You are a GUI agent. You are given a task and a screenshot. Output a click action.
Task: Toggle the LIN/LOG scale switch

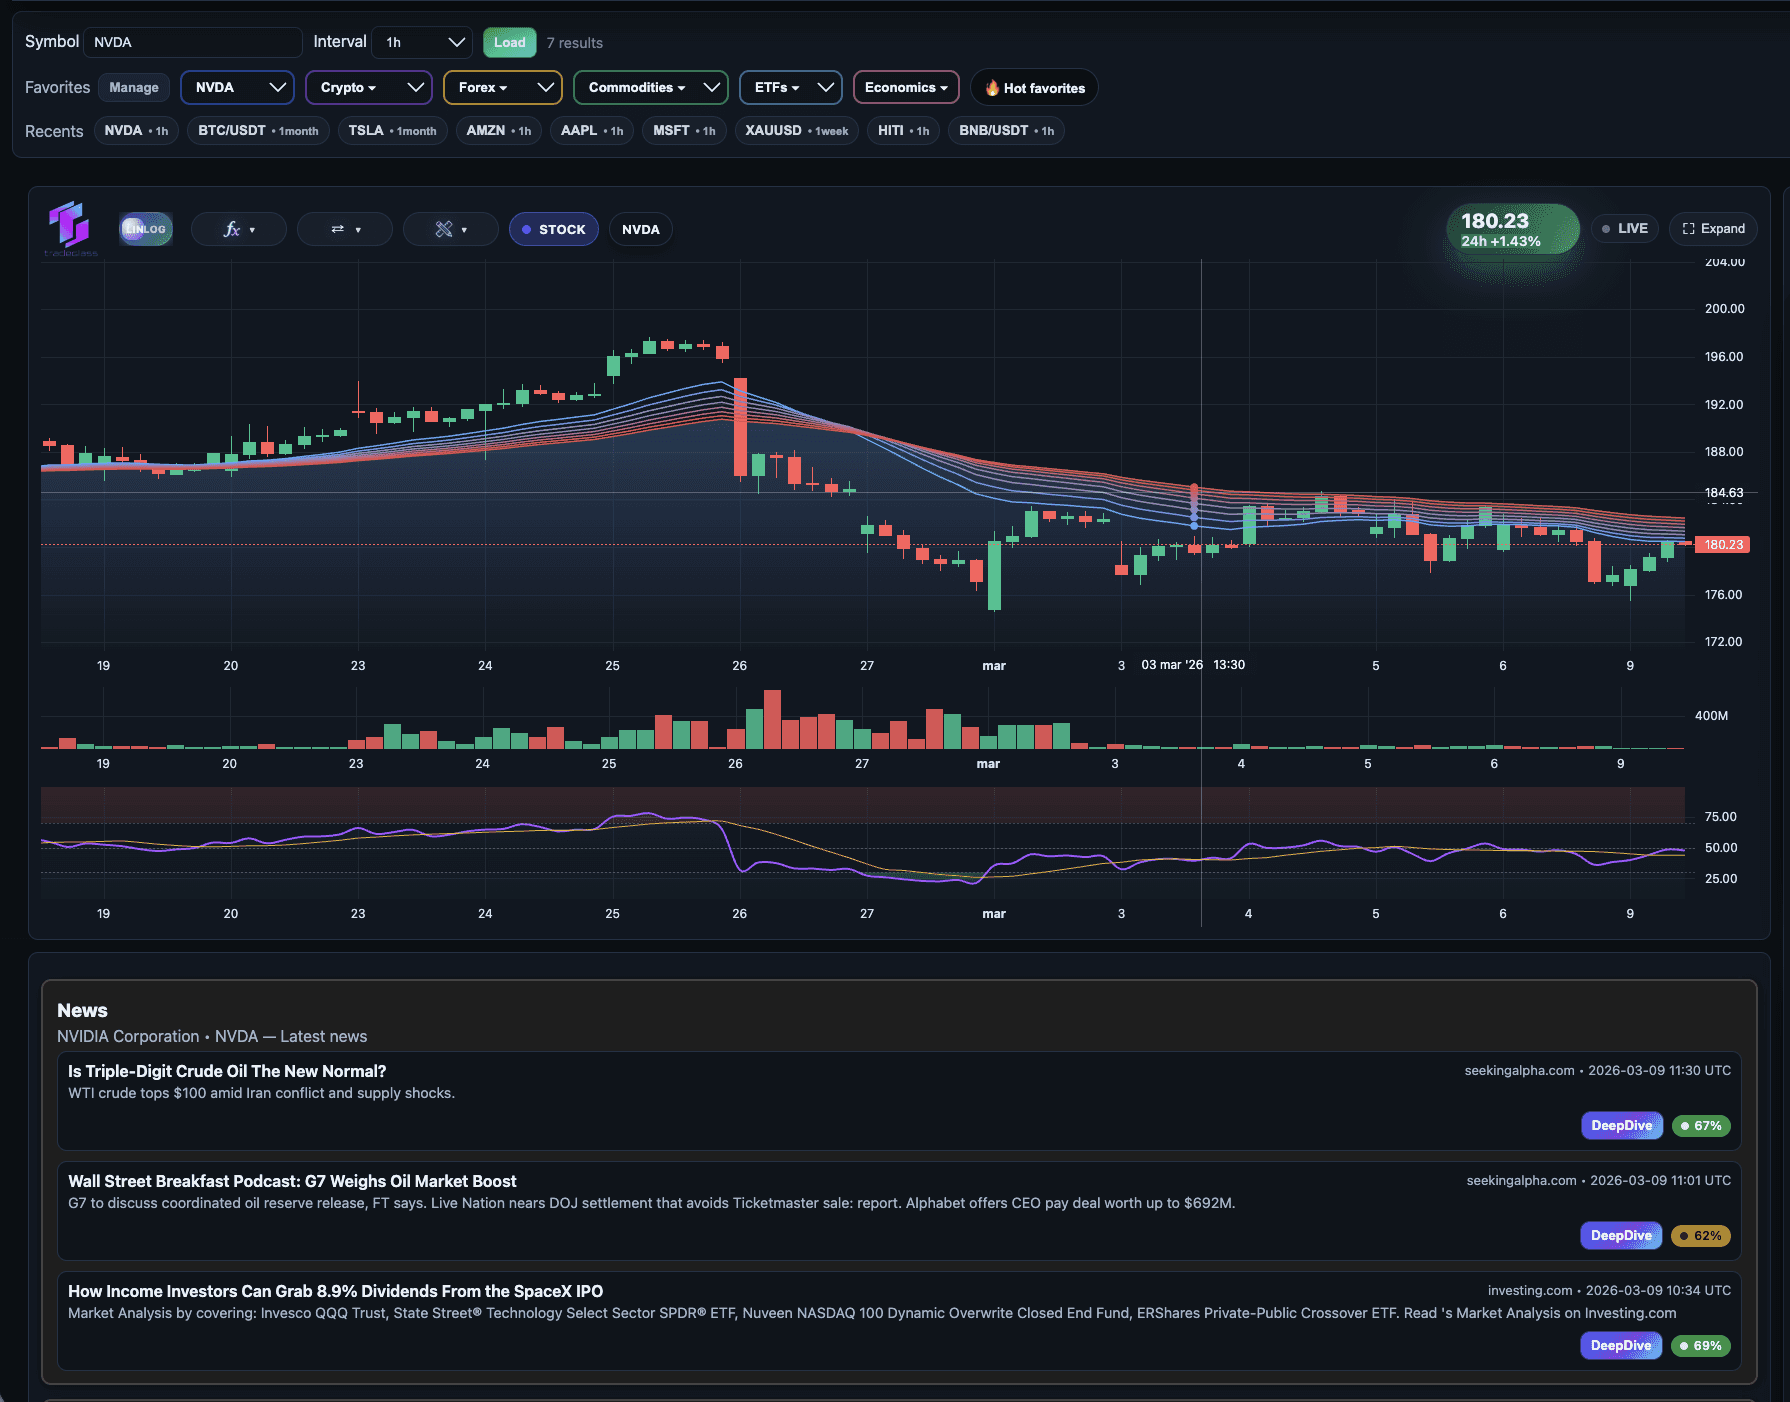[146, 229]
